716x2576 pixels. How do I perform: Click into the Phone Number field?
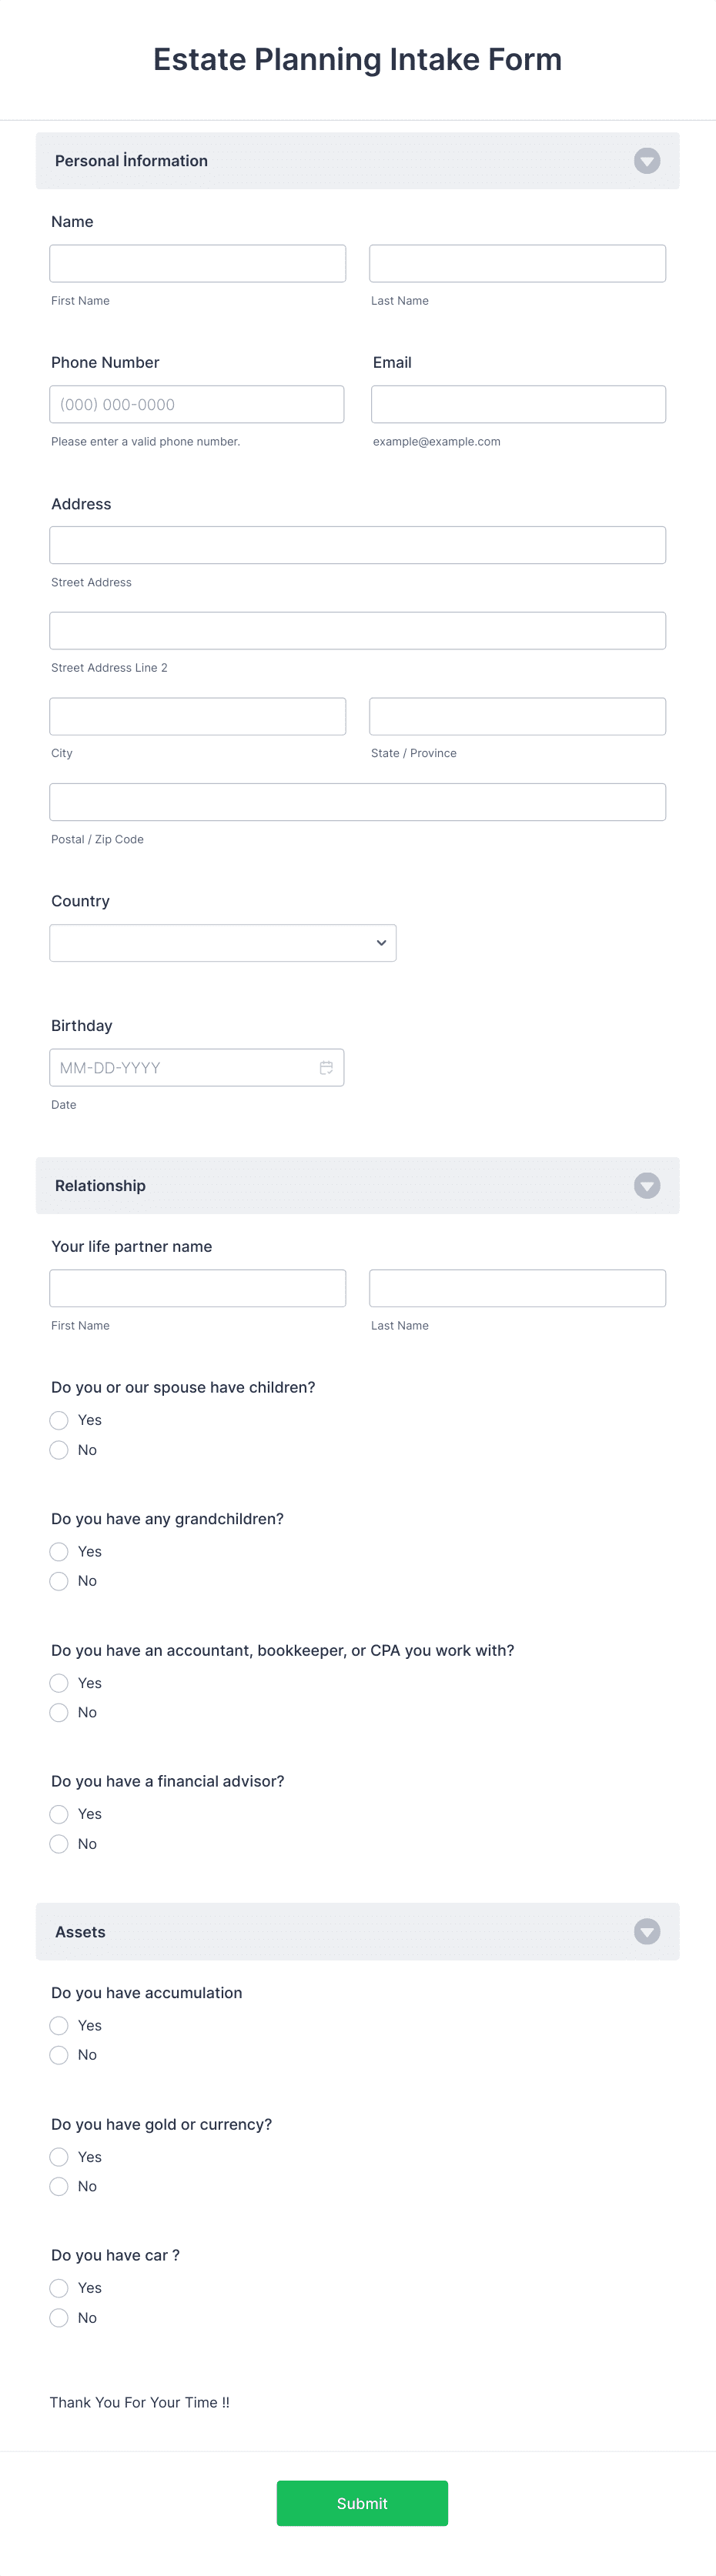pyautogui.click(x=197, y=404)
